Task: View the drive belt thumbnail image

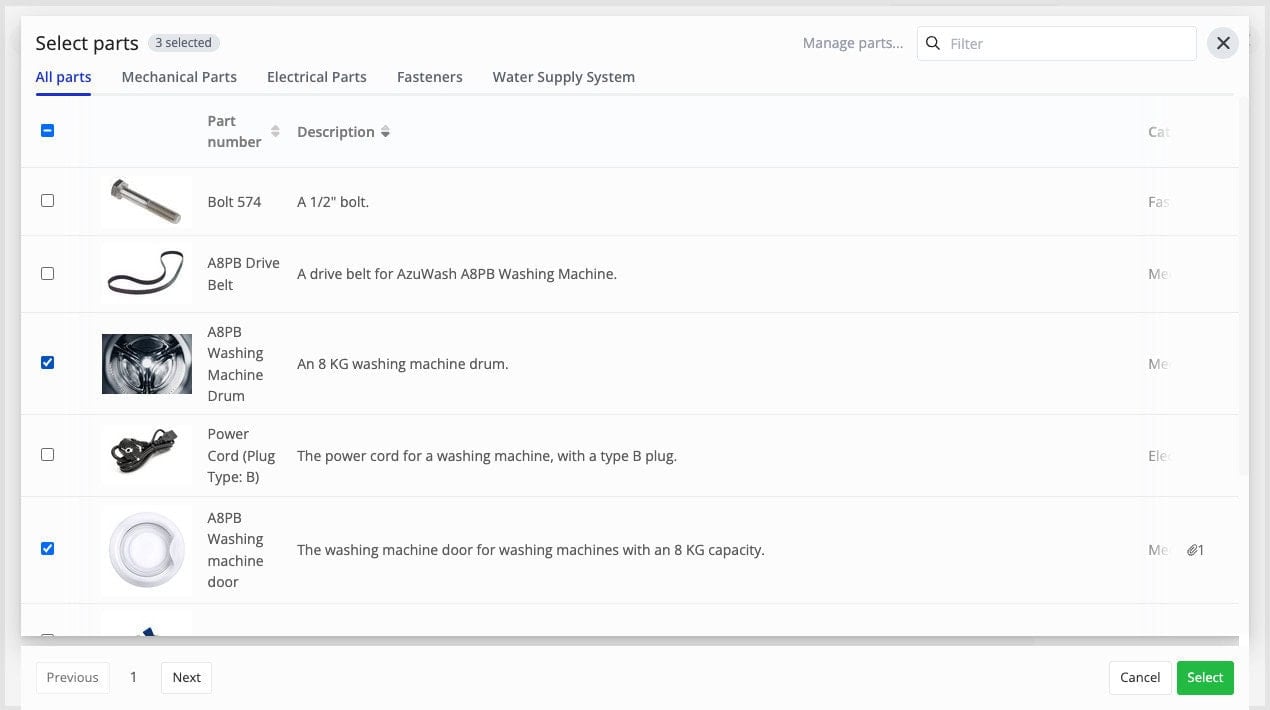Action: [146, 273]
